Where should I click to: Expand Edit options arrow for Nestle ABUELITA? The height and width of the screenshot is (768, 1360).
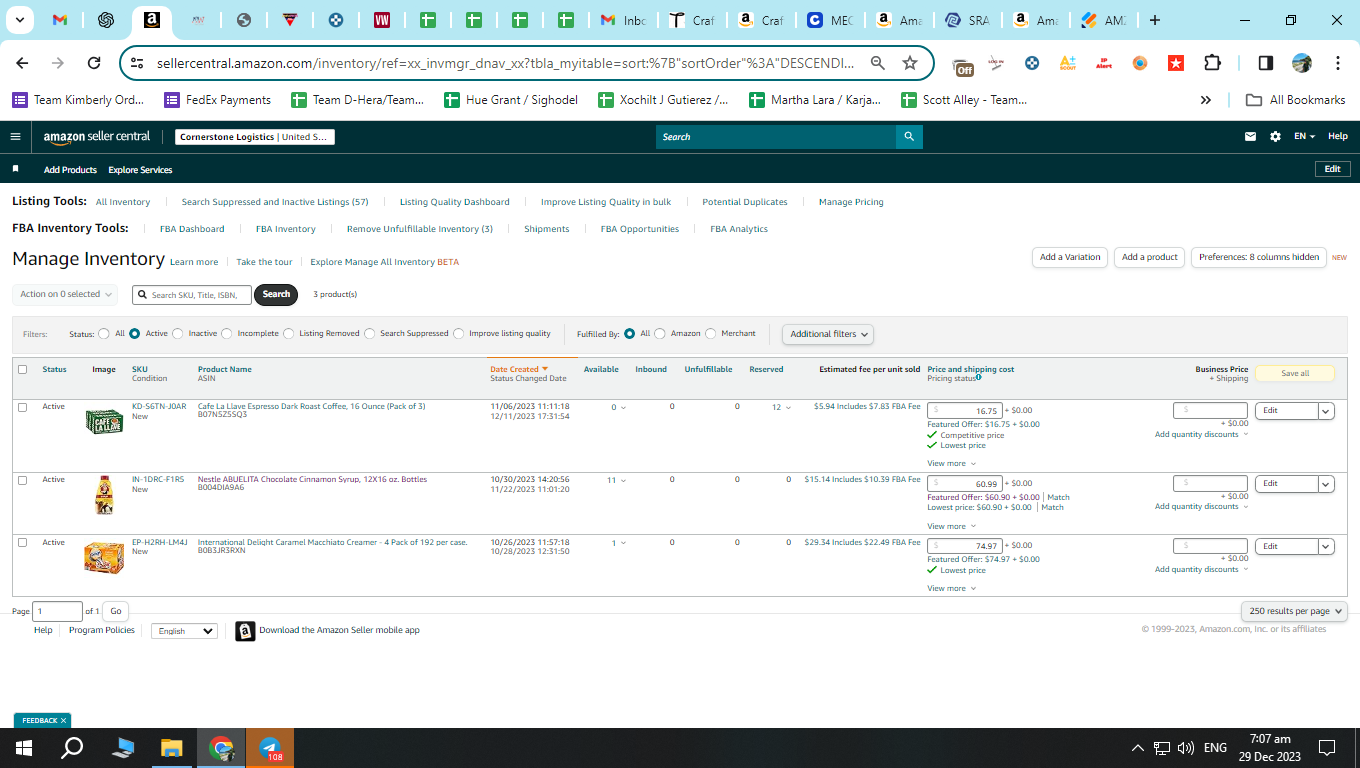[x=1326, y=484]
